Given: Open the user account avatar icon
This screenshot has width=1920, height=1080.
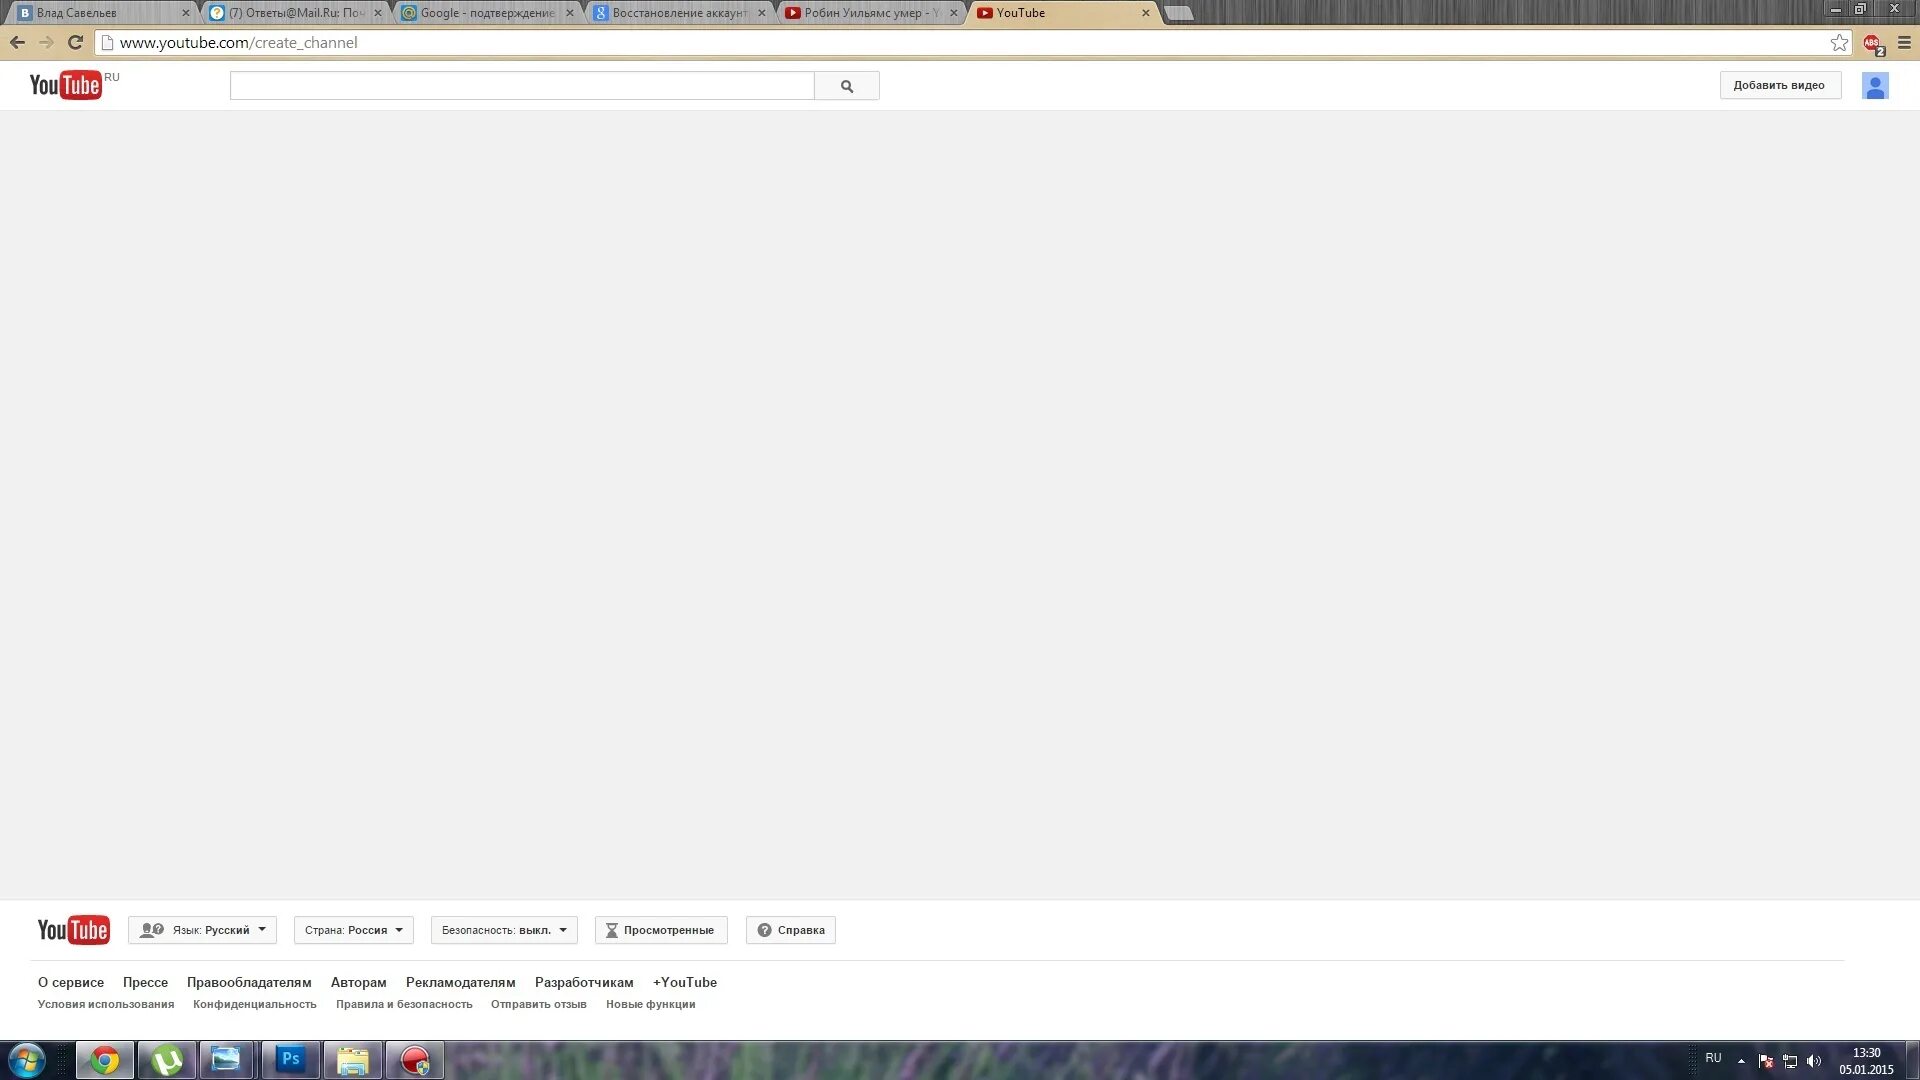Looking at the screenshot, I should [x=1874, y=86].
